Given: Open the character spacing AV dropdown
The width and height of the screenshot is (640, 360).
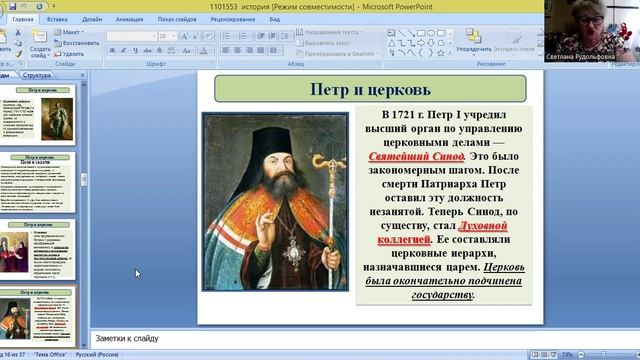Looking at the screenshot, I should [172, 51].
